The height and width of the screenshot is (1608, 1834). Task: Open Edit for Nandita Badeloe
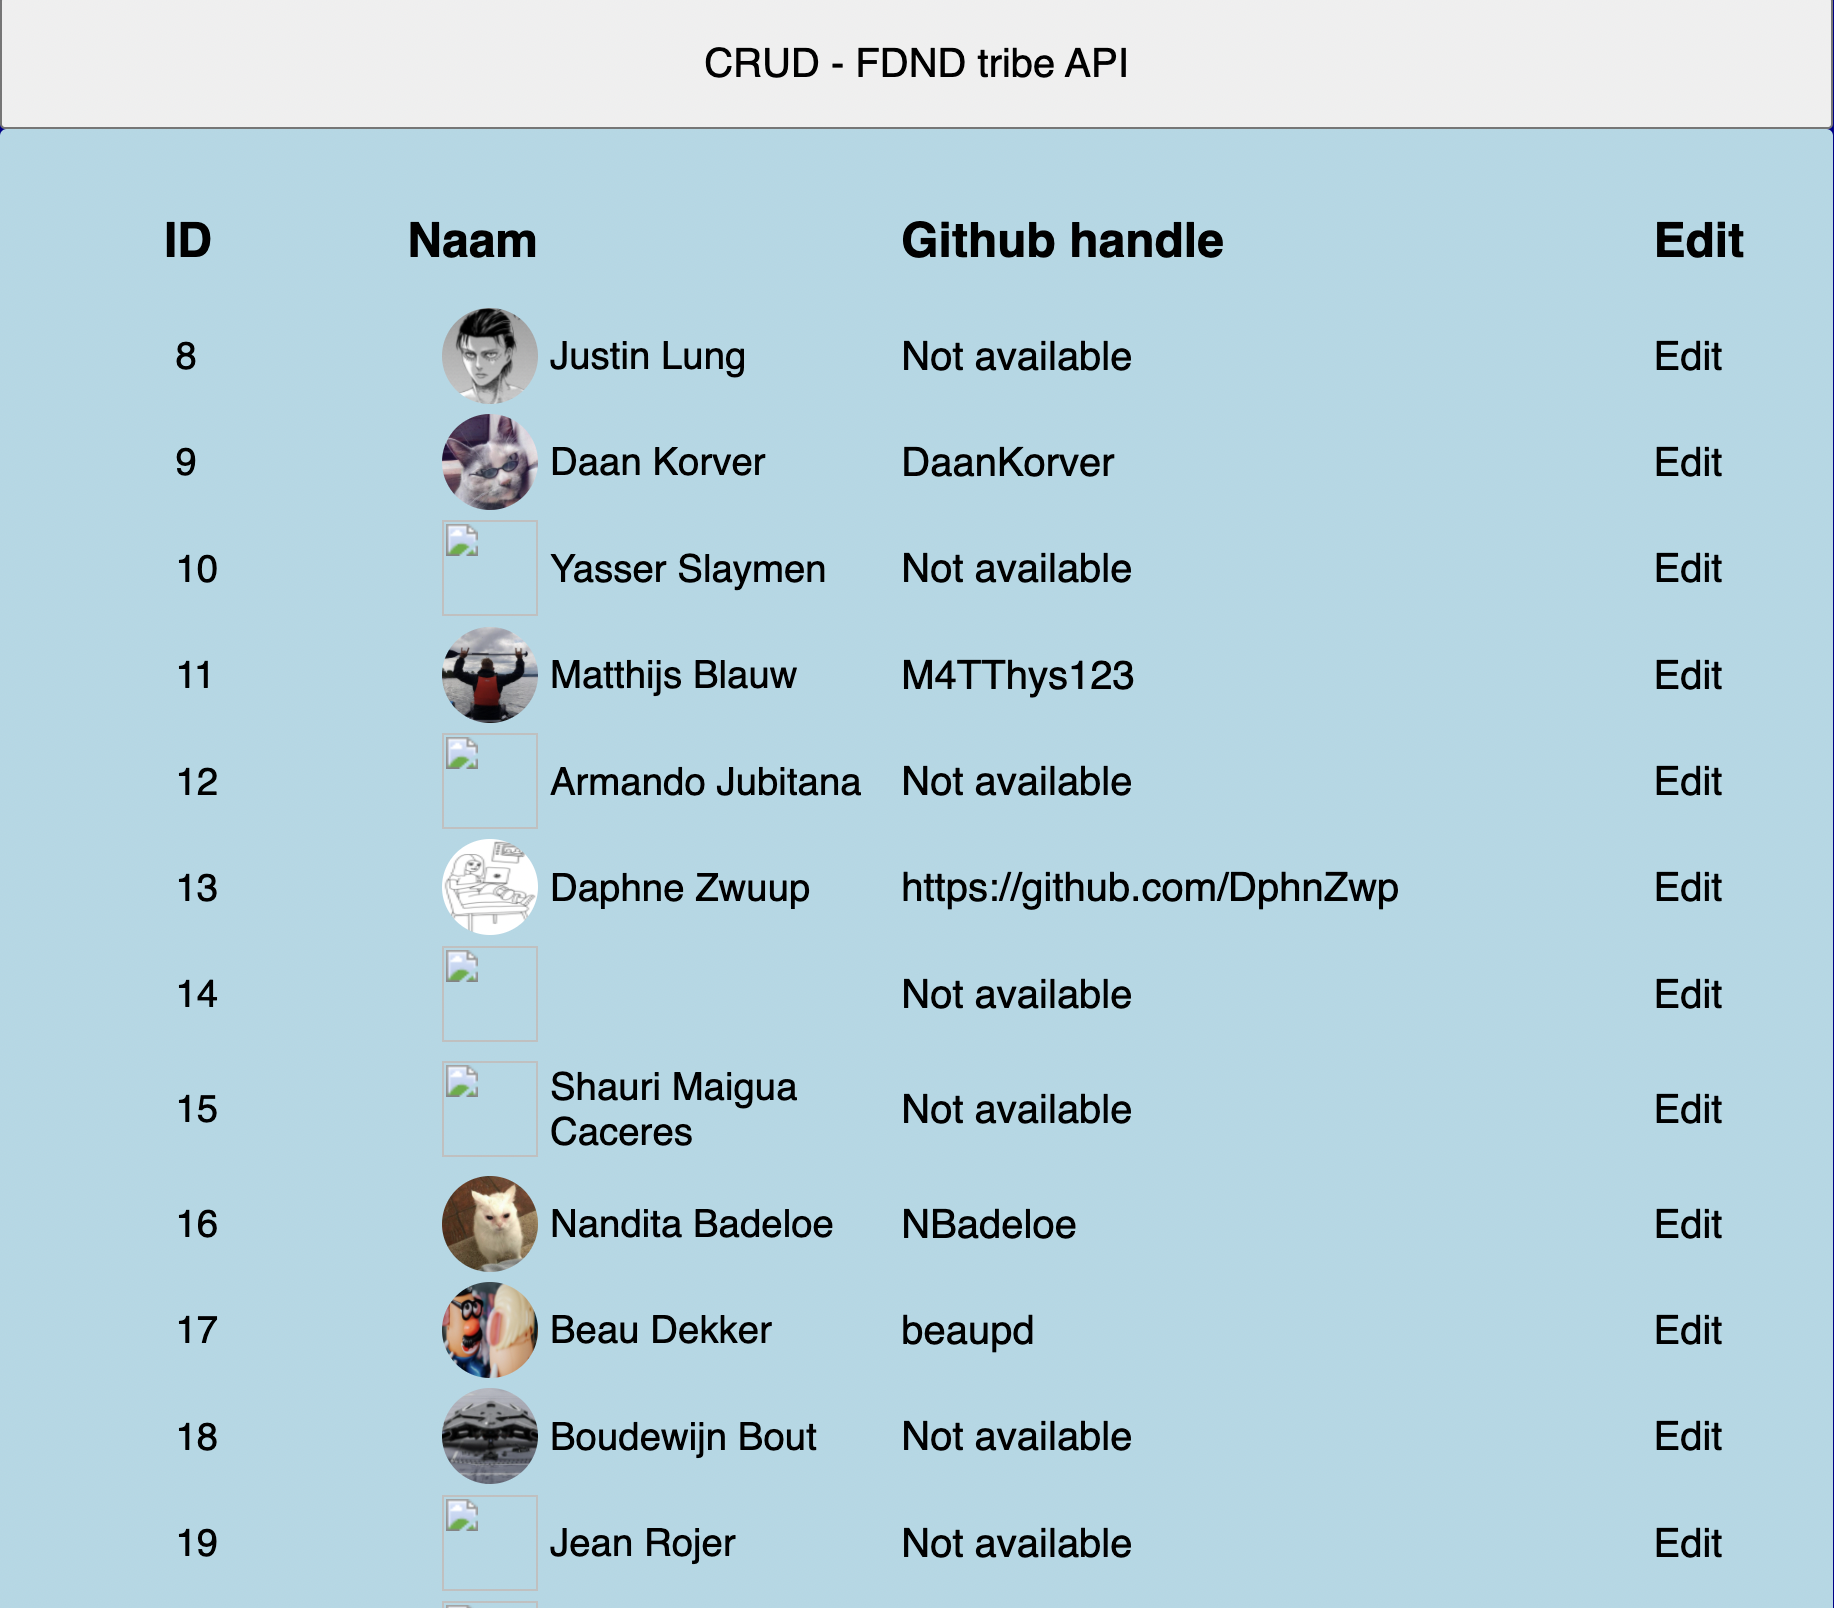click(1687, 1223)
